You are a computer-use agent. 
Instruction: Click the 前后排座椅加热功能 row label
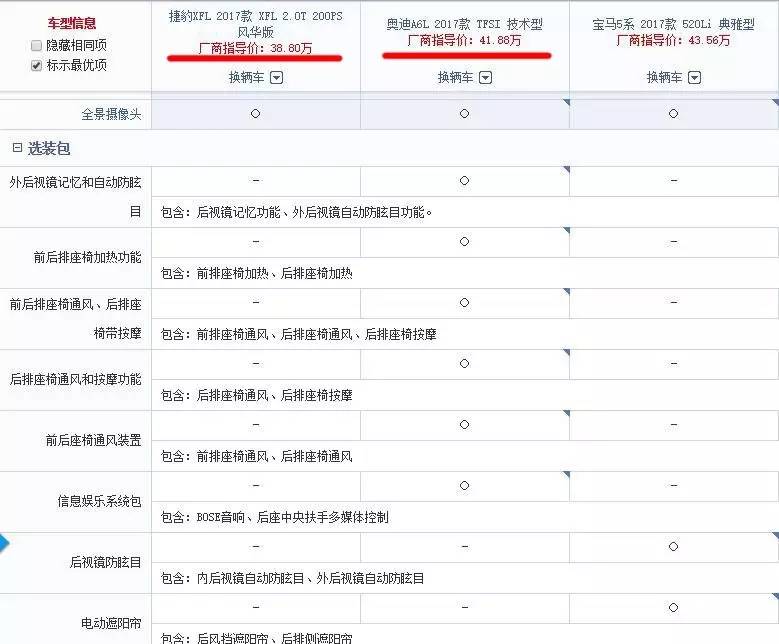[x=87, y=257]
